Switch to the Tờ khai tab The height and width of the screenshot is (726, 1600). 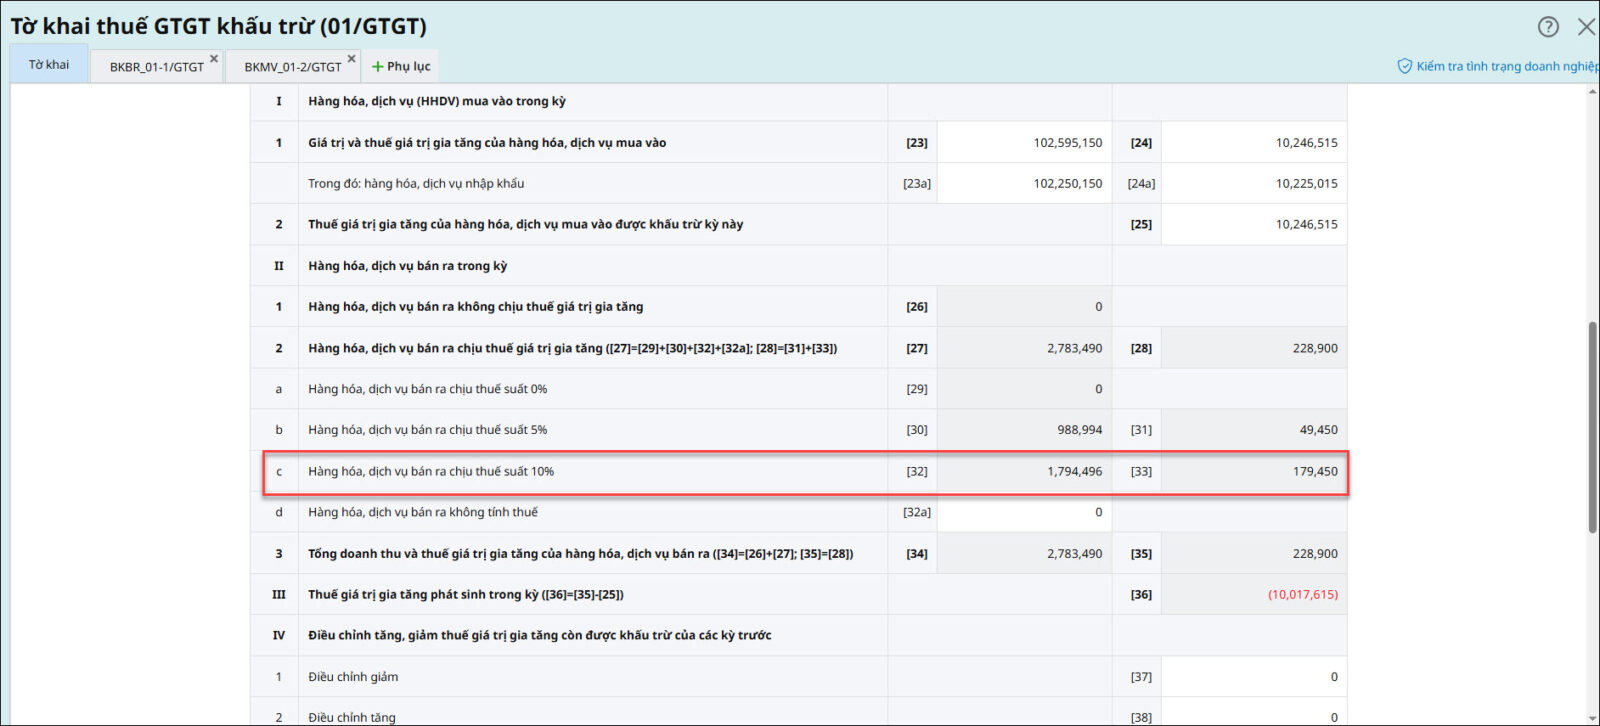pos(49,65)
